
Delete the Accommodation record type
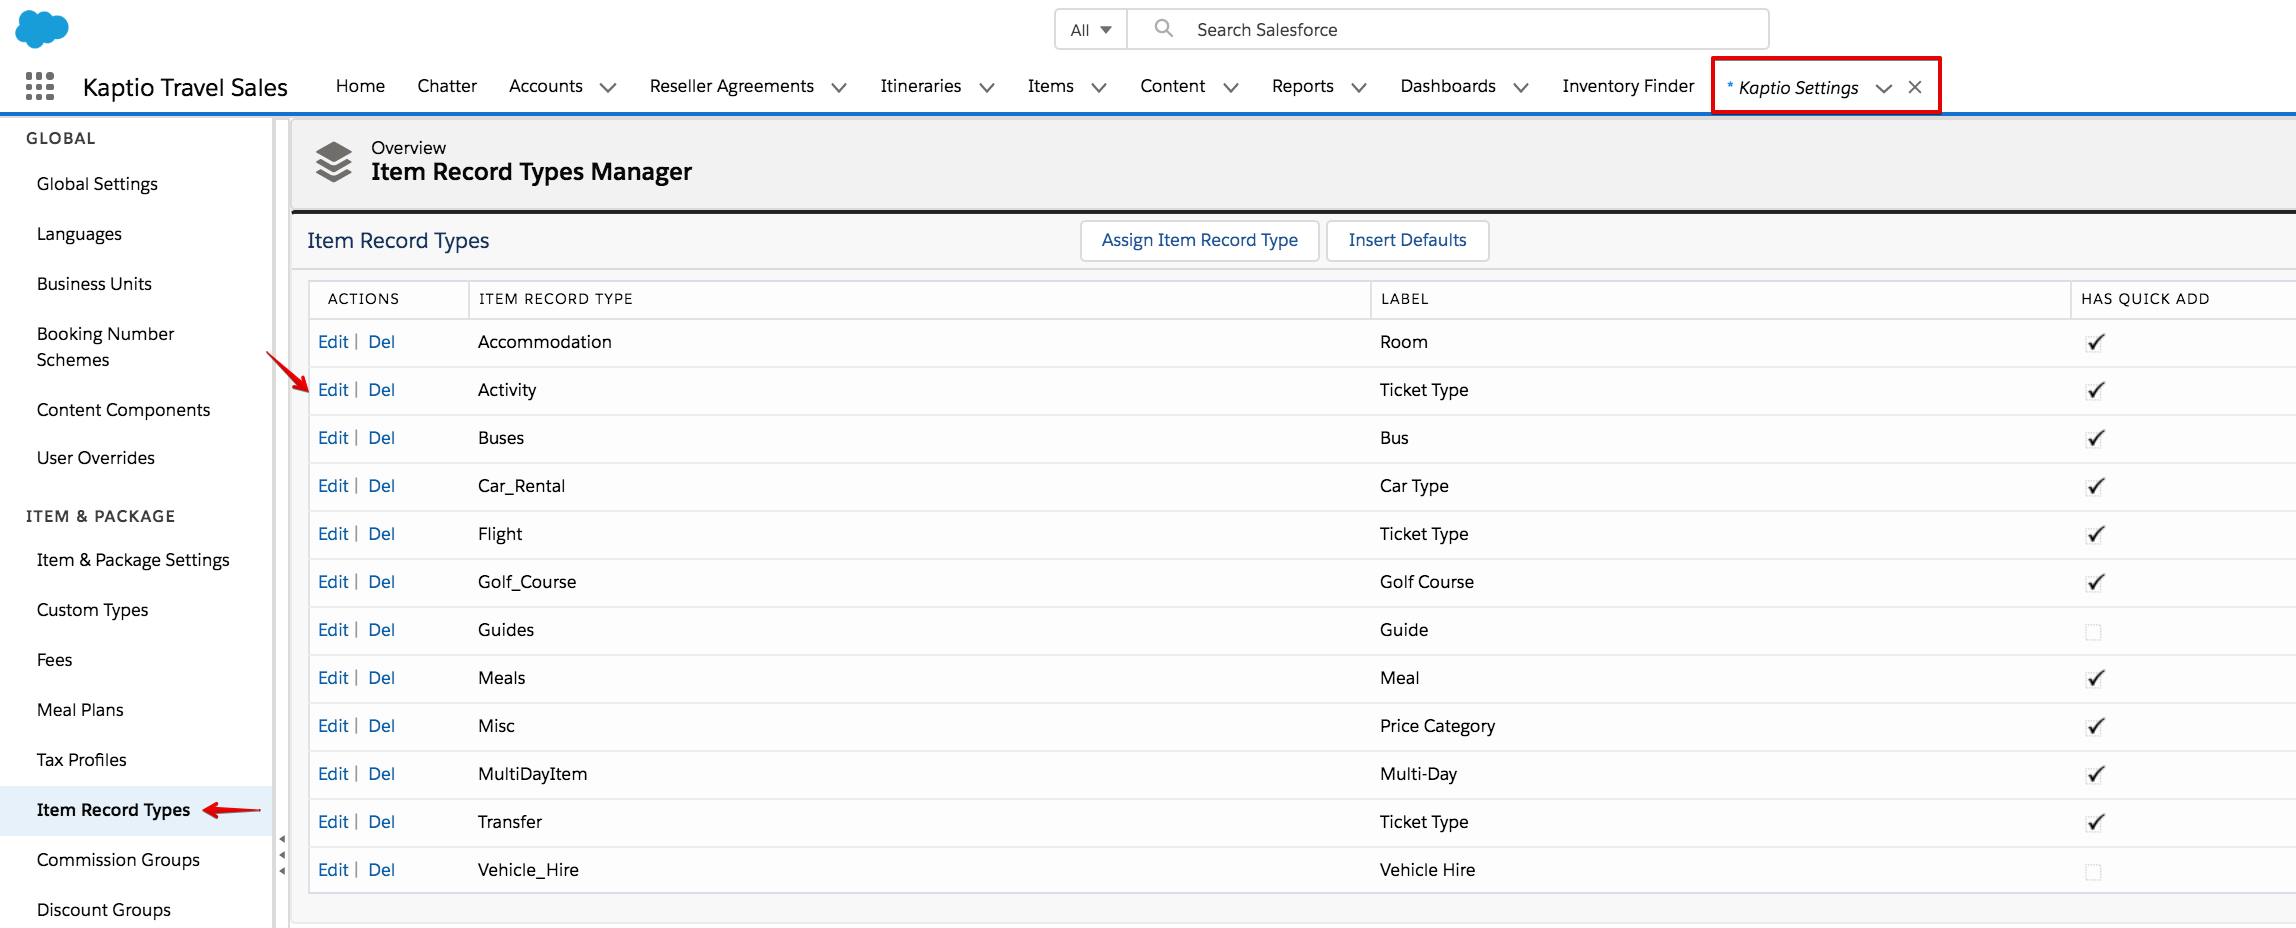point(381,342)
